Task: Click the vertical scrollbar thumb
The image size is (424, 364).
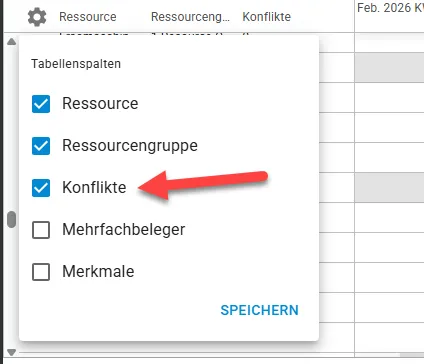Action: coord(11,219)
